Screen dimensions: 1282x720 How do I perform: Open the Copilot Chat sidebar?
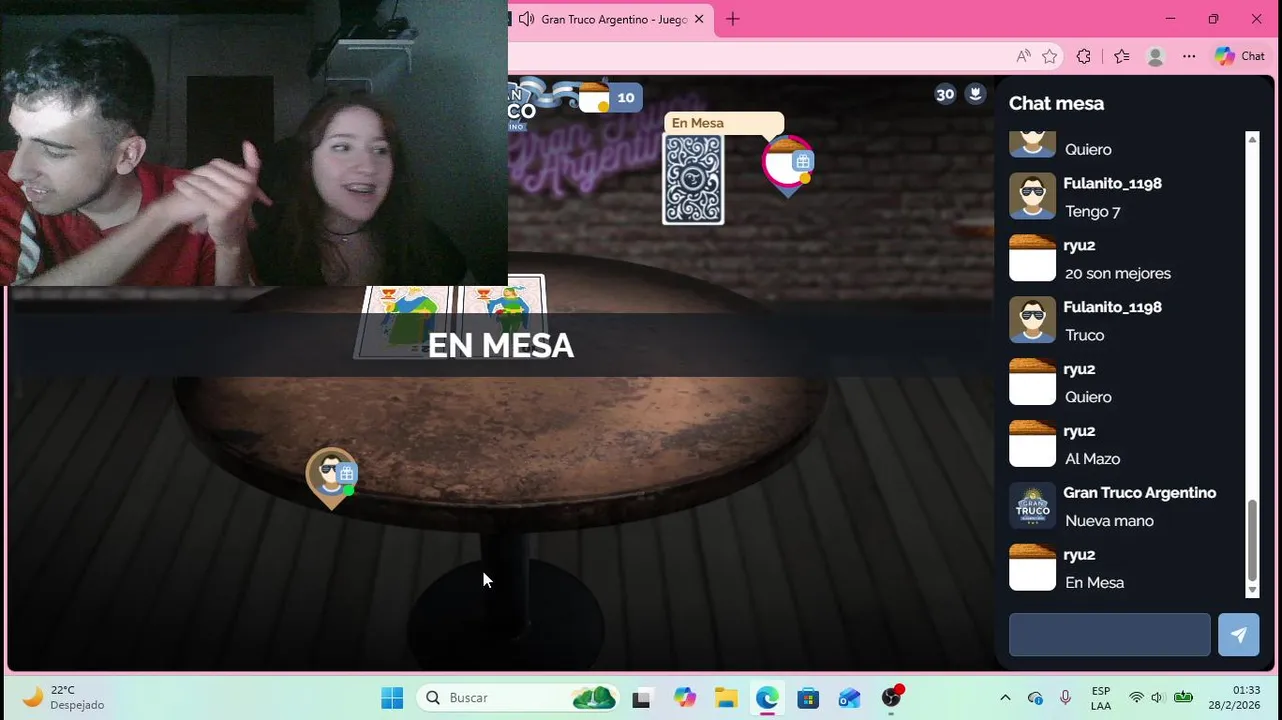click(x=1240, y=56)
